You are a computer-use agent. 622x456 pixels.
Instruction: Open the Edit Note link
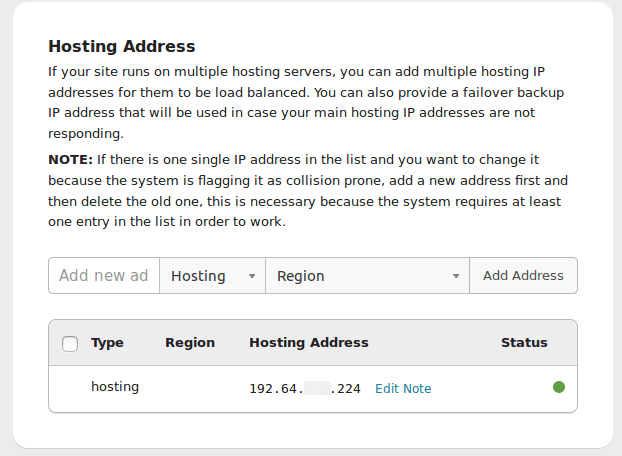point(403,389)
